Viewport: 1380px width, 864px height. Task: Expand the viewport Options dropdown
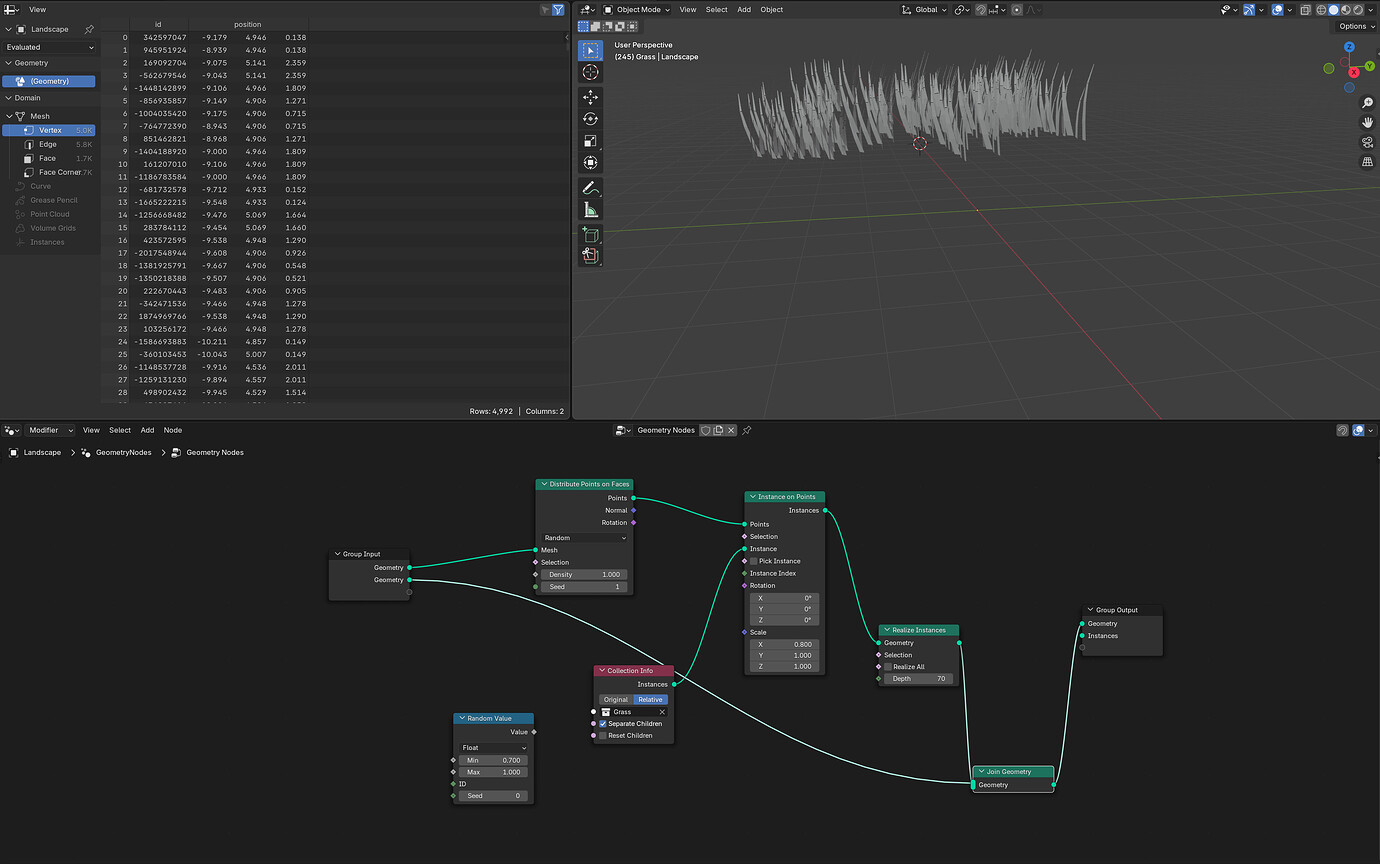point(1356,26)
